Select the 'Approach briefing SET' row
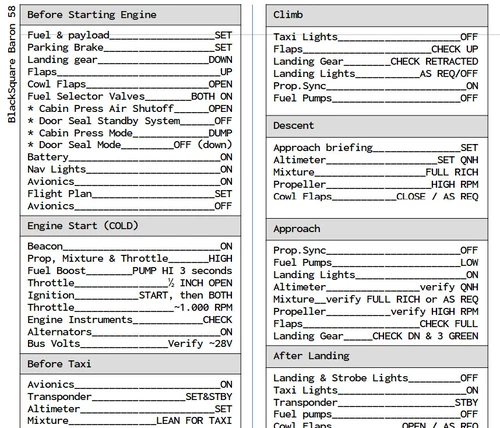This screenshot has height=428, width=500. click(x=376, y=148)
